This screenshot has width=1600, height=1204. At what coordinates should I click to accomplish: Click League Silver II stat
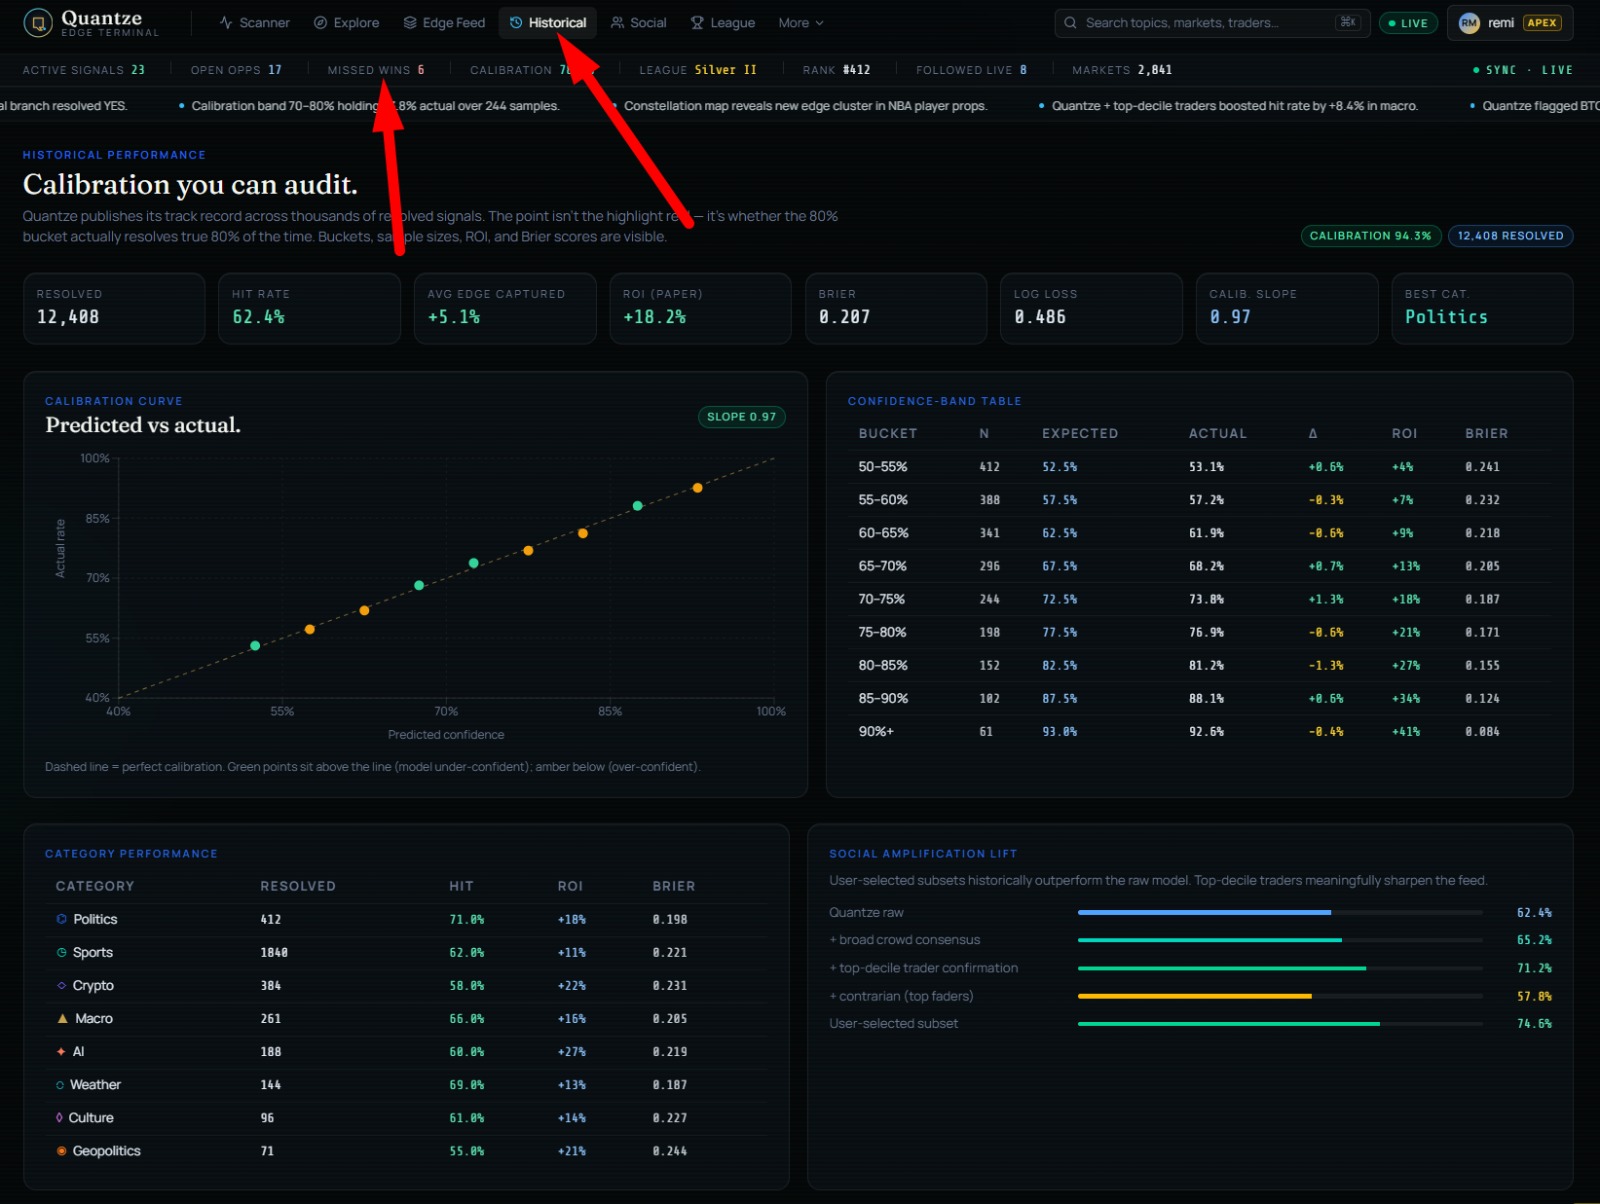click(x=698, y=70)
